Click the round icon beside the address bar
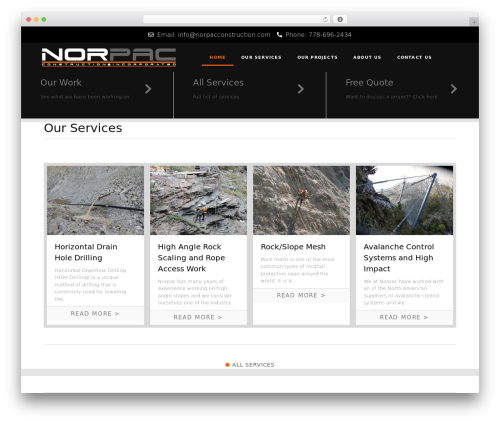 coord(340,19)
